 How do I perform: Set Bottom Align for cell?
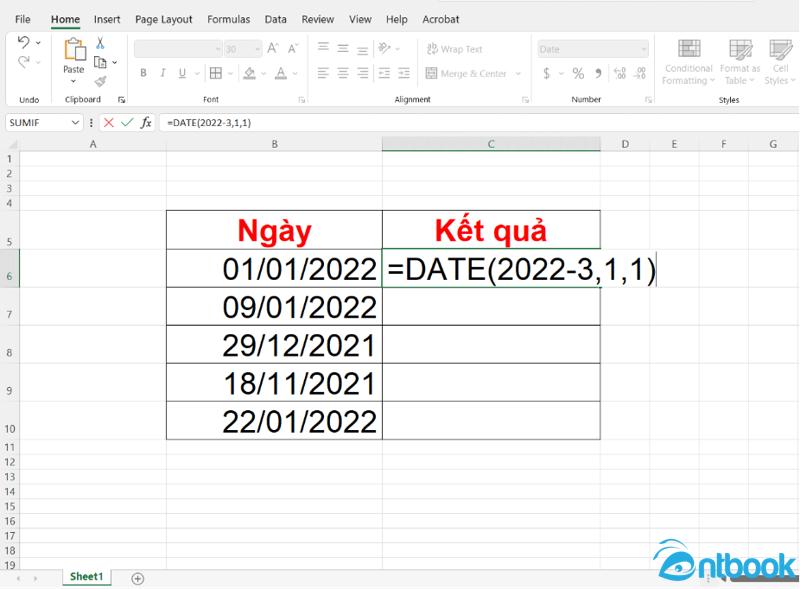[362, 50]
